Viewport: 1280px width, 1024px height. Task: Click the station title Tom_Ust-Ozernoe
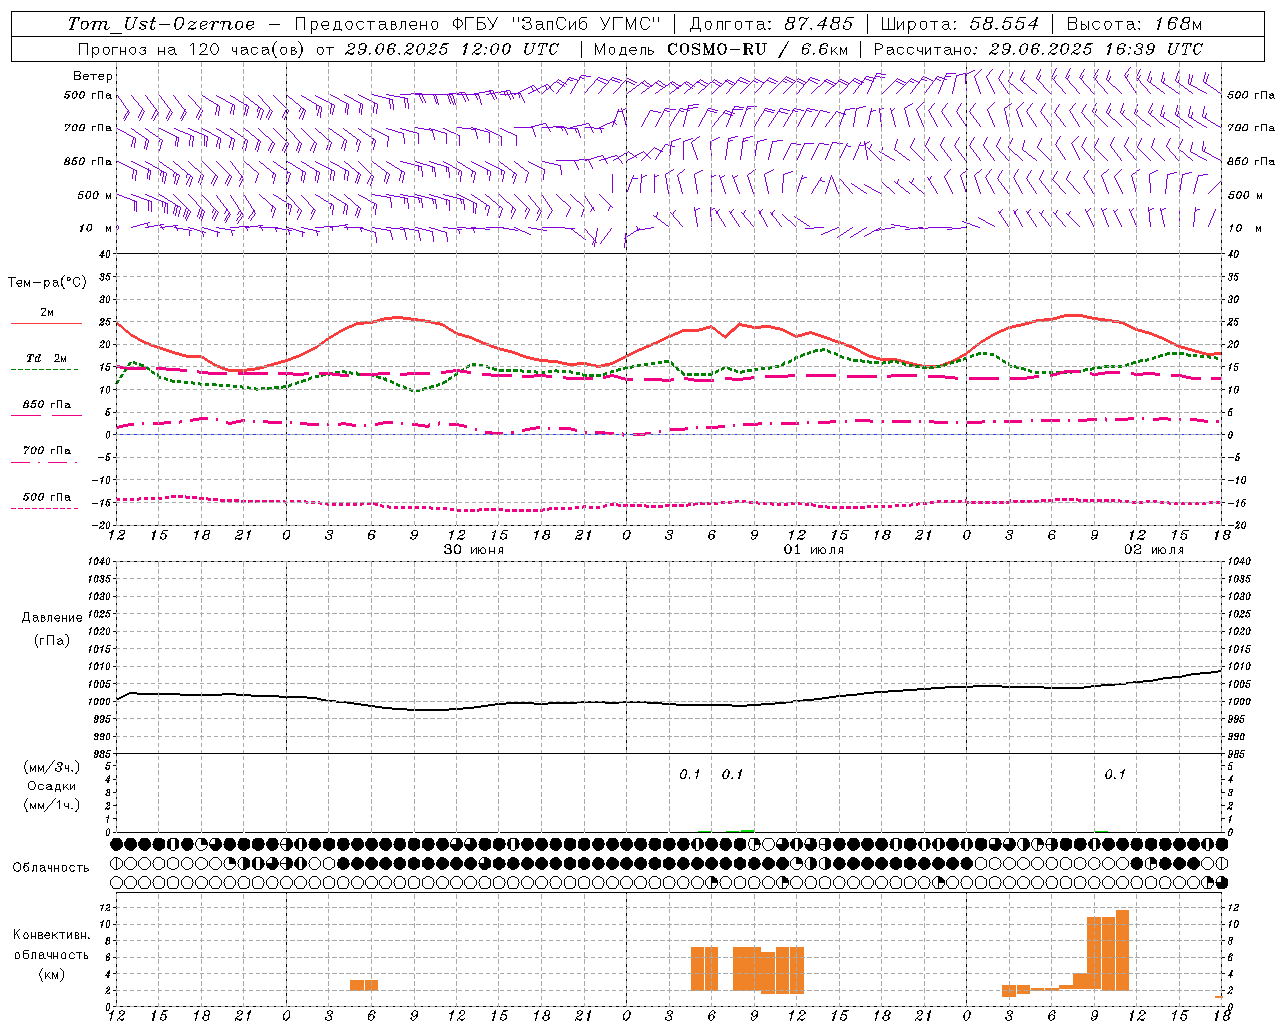[x=161, y=24]
